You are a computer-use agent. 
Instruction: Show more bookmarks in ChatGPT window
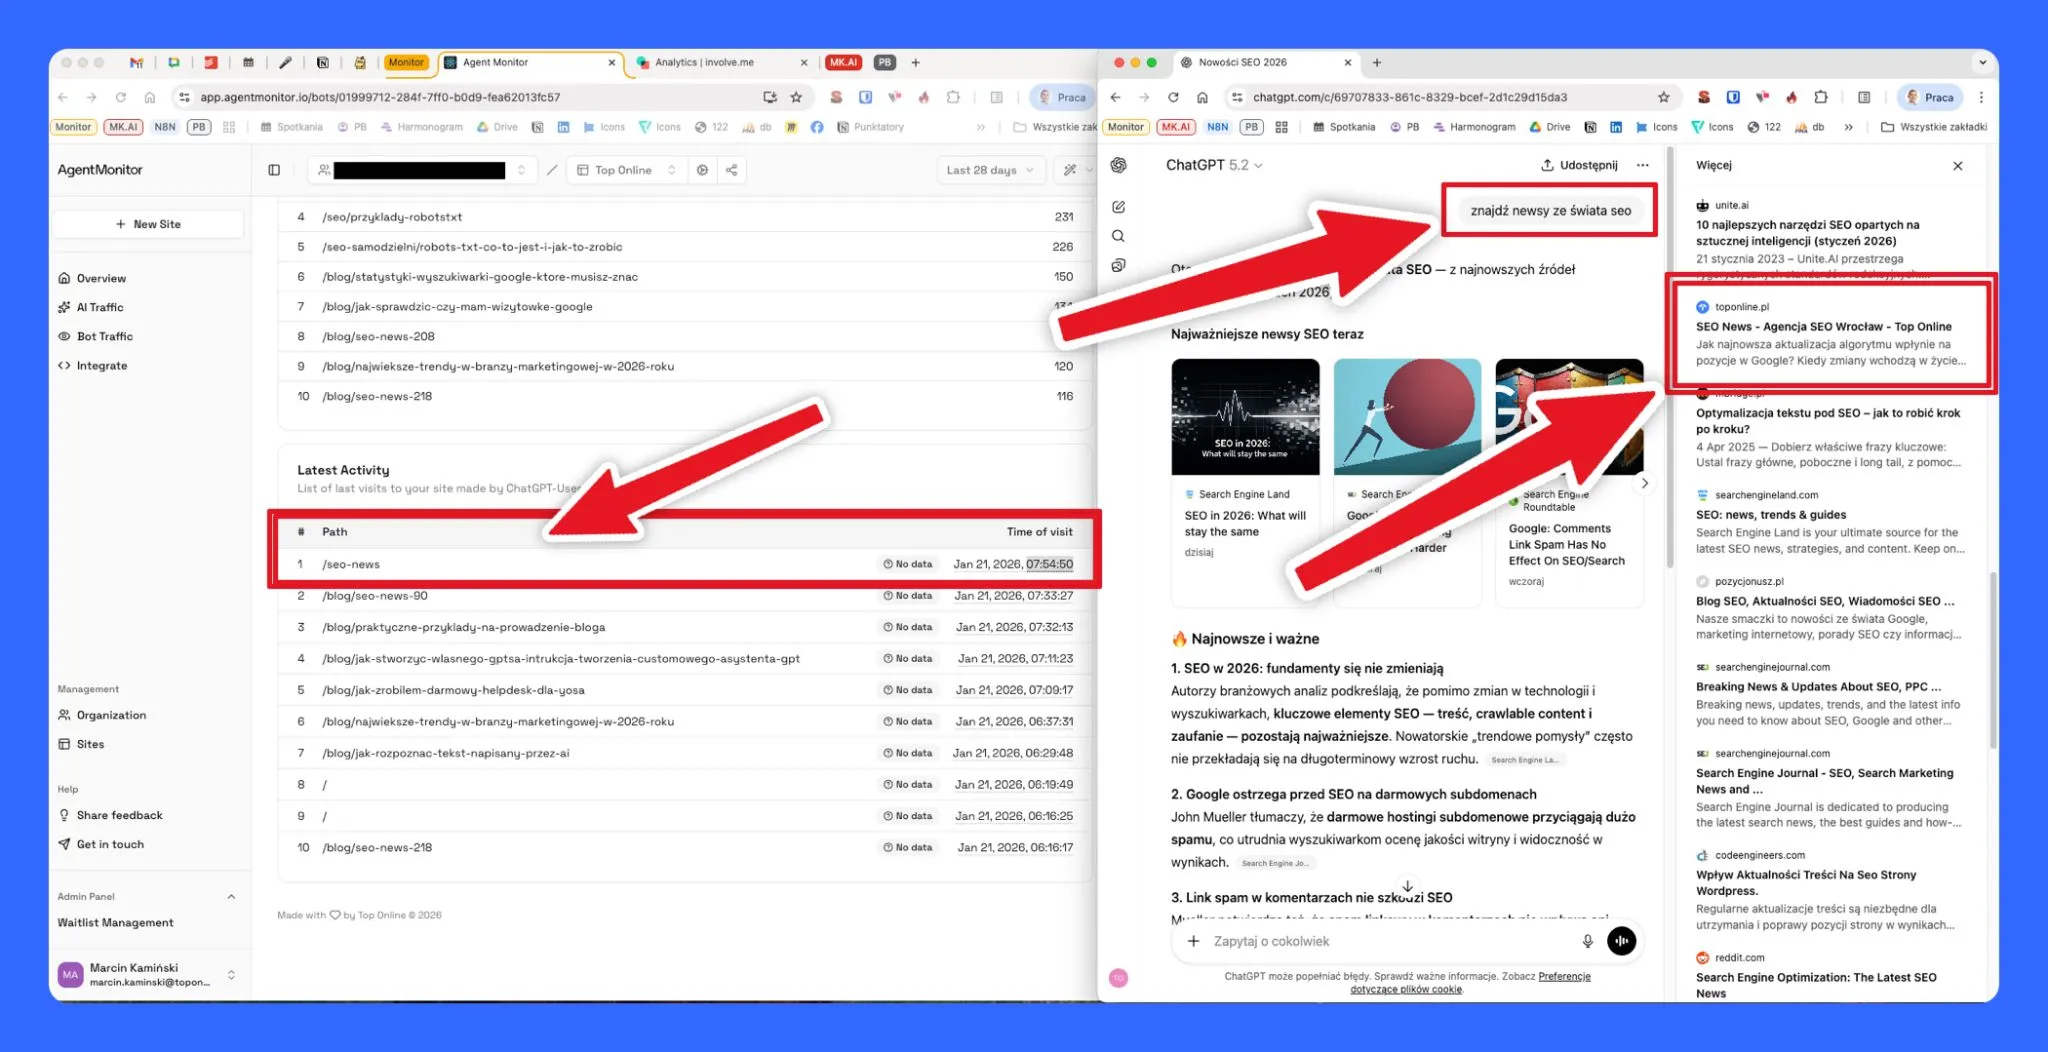[1848, 127]
